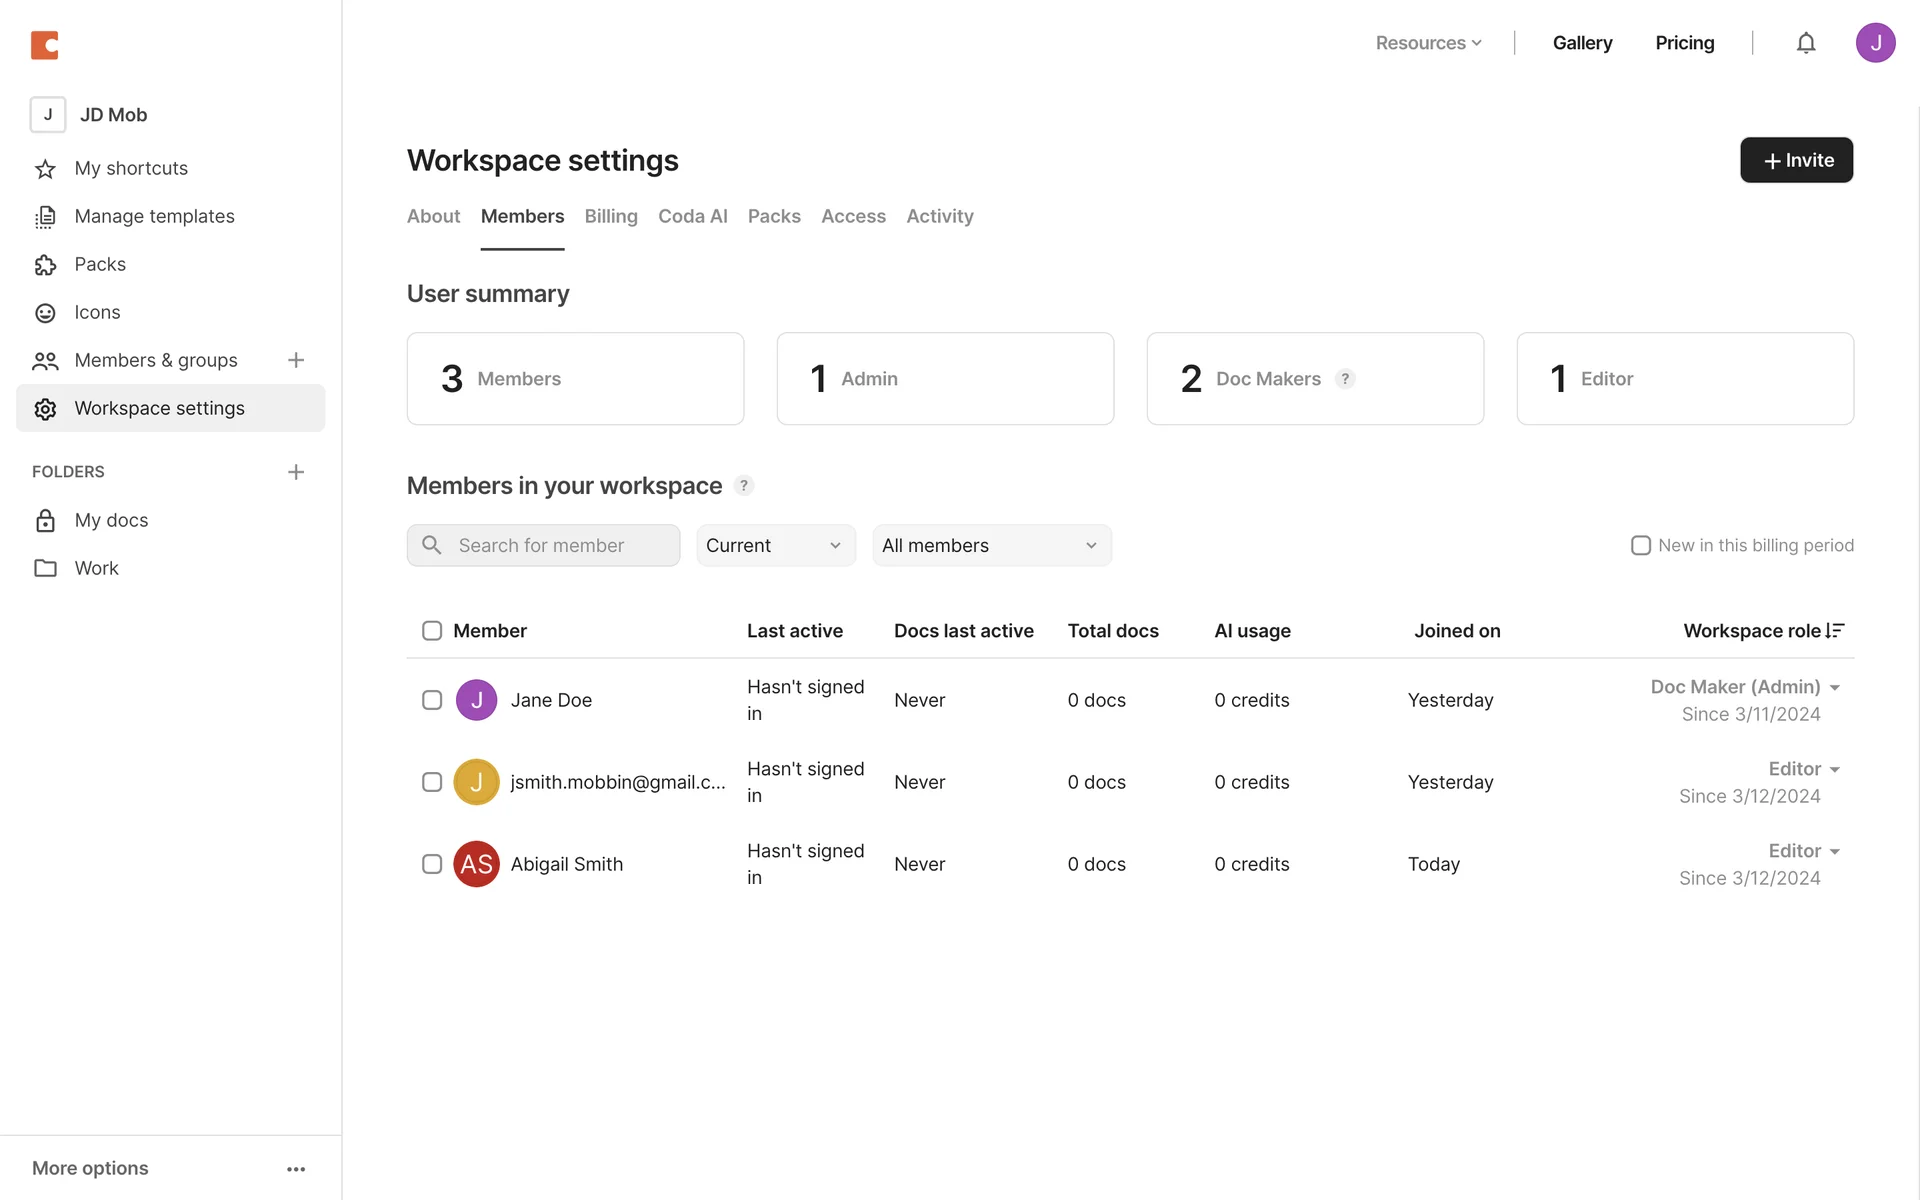Open the user profile avatar menu

pyautogui.click(x=1875, y=43)
